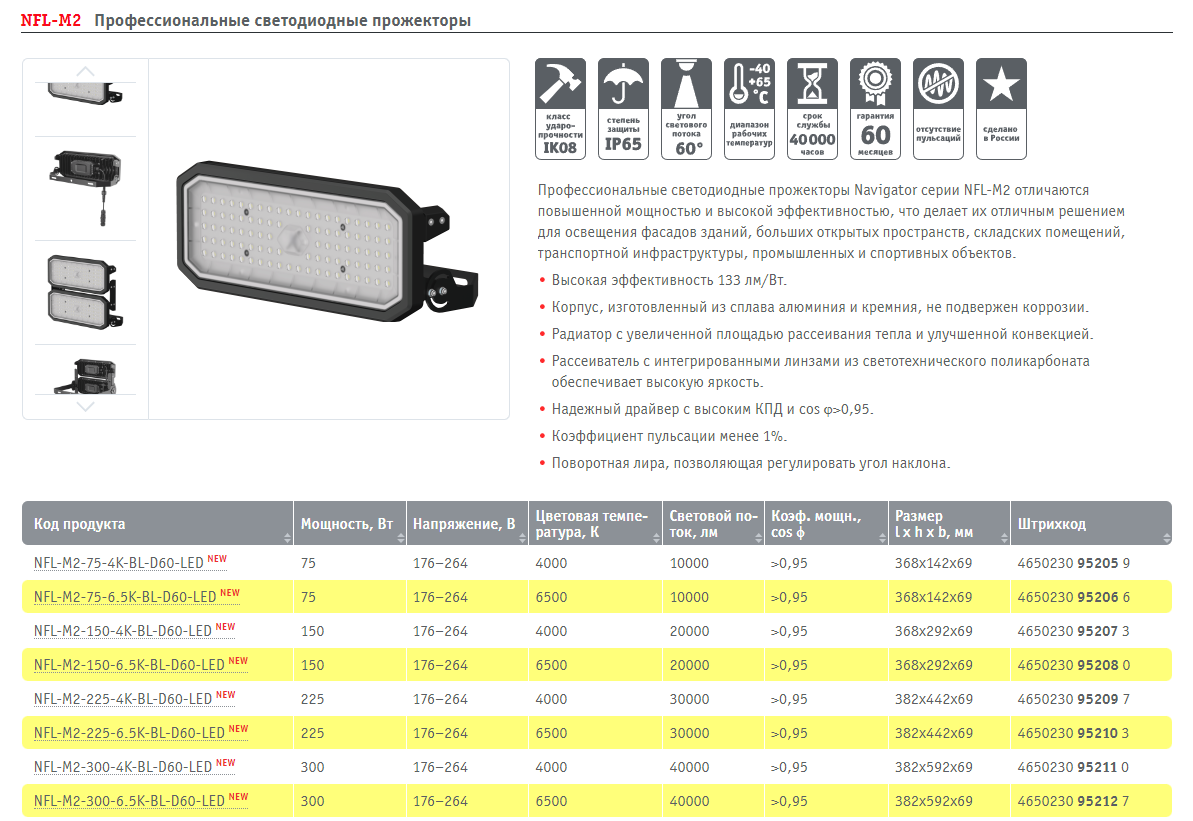Click barcode cell '4650230 95205 9'
This screenshot has height=821, width=1193.
1074,563
